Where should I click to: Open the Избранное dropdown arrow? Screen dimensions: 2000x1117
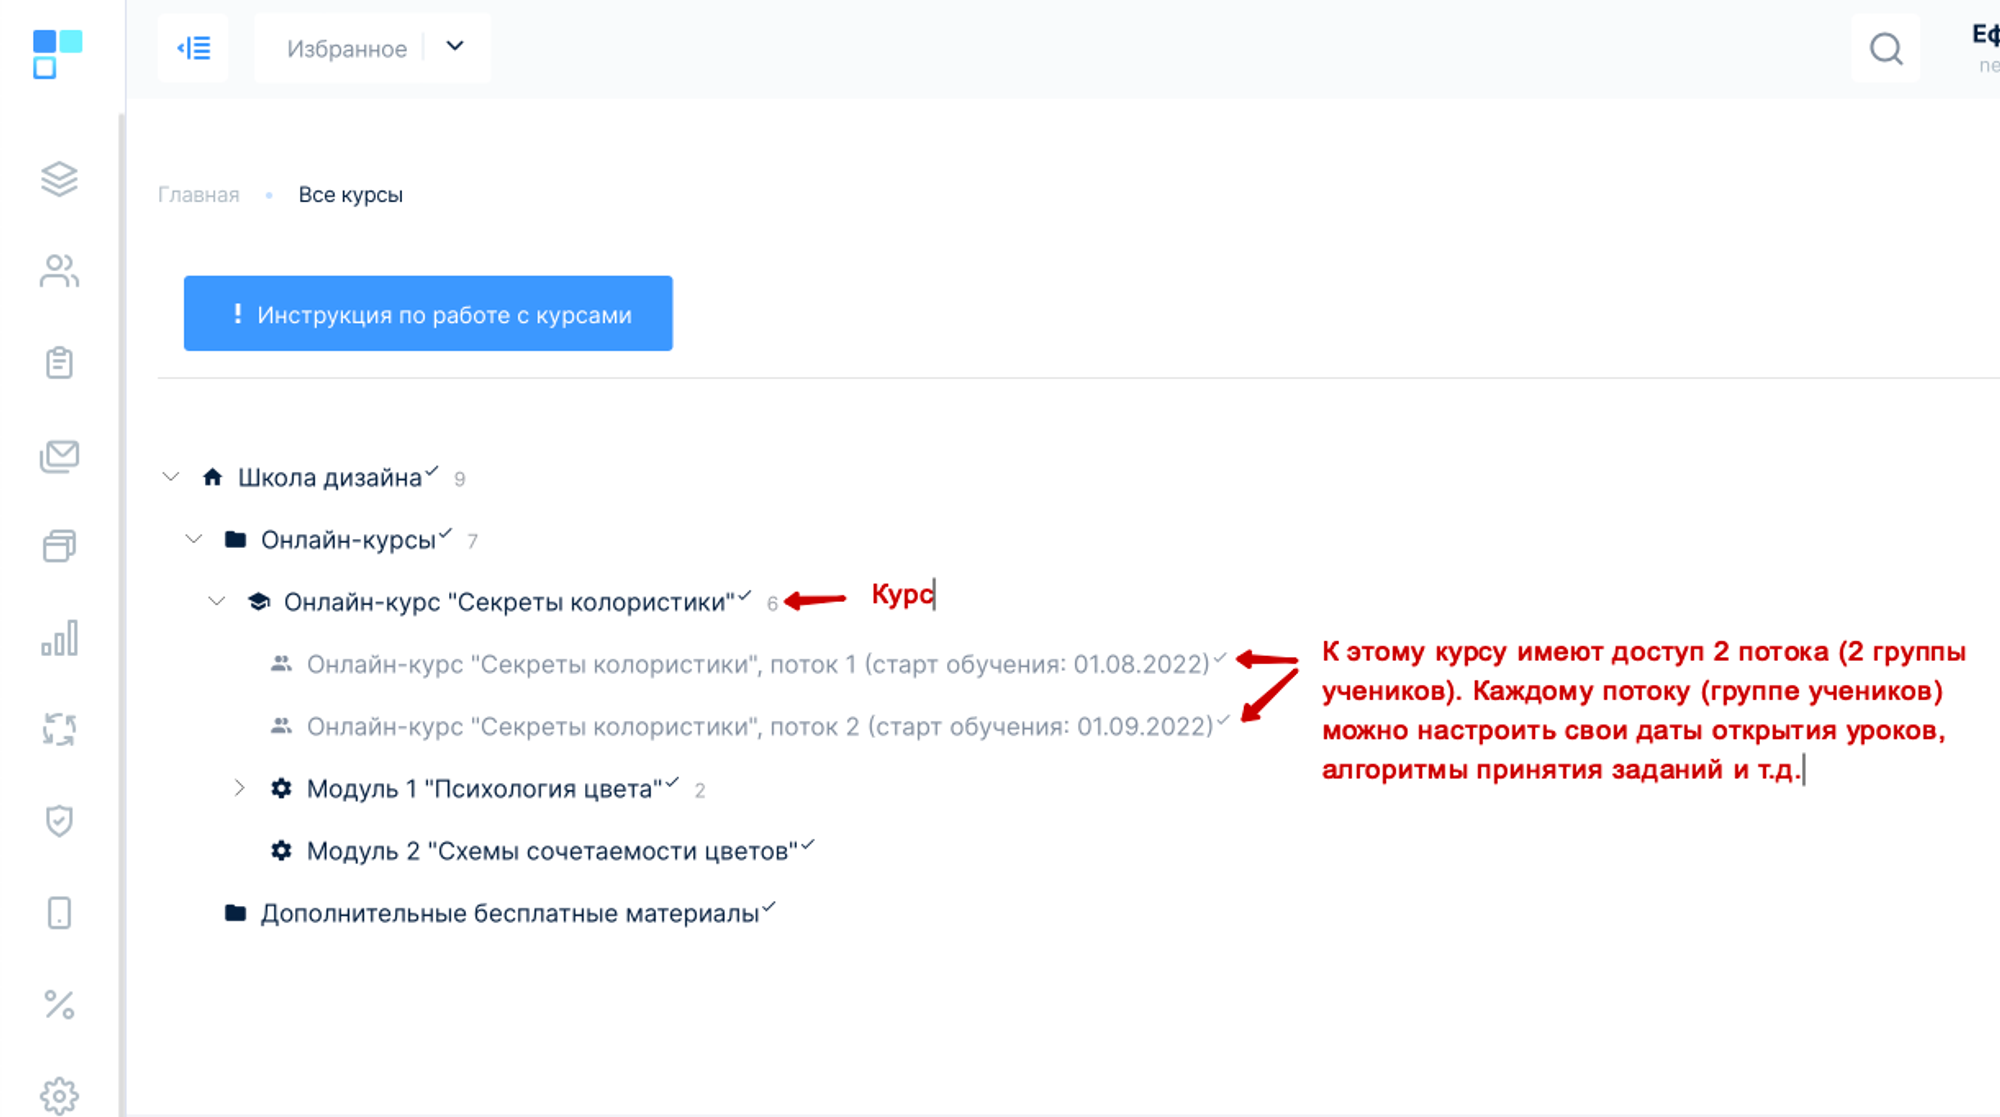click(x=455, y=47)
